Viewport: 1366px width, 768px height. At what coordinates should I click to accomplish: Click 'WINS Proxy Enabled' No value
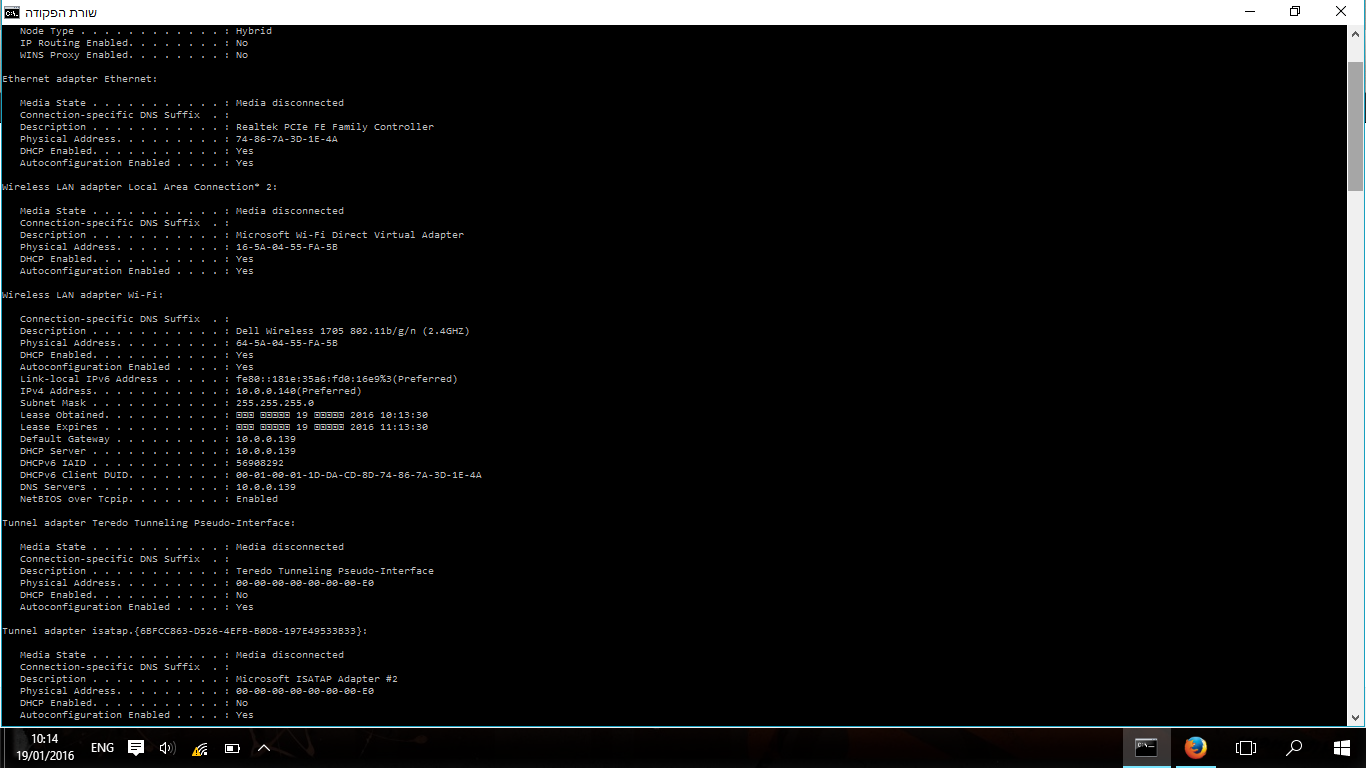[242, 55]
